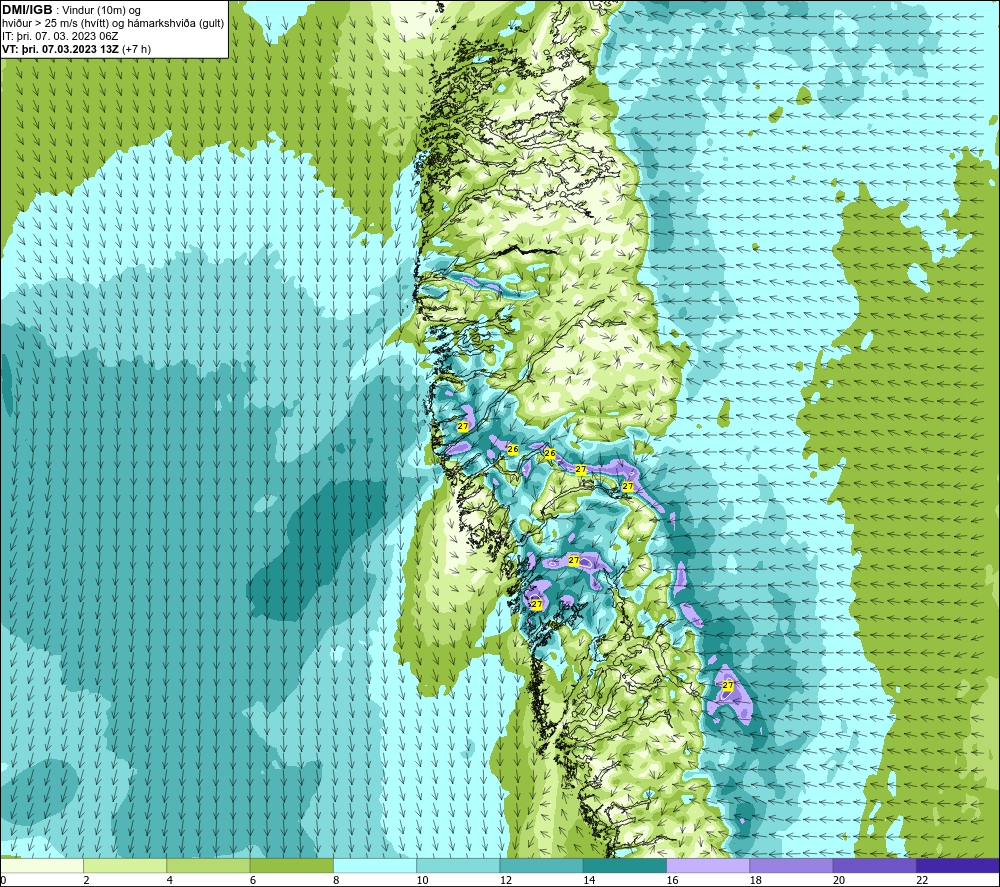Click the legend scale value '12'
The image size is (1000, 887).
506,880
